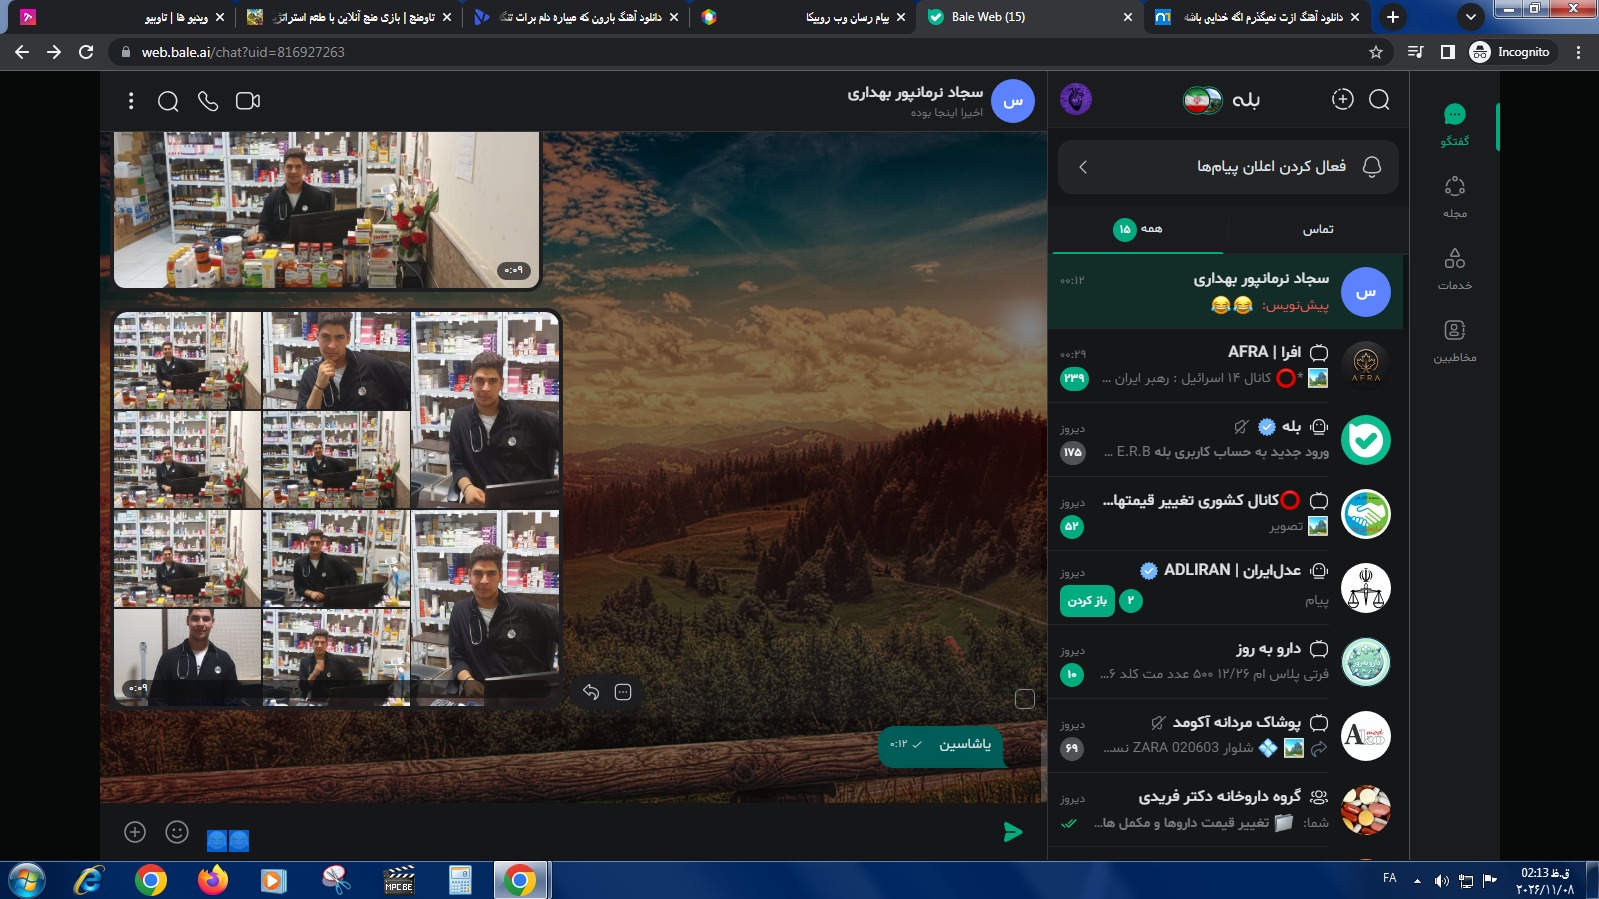Click the search icon above chat list
Screen dimensions: 1599x899
click(x=1379, y=99)
